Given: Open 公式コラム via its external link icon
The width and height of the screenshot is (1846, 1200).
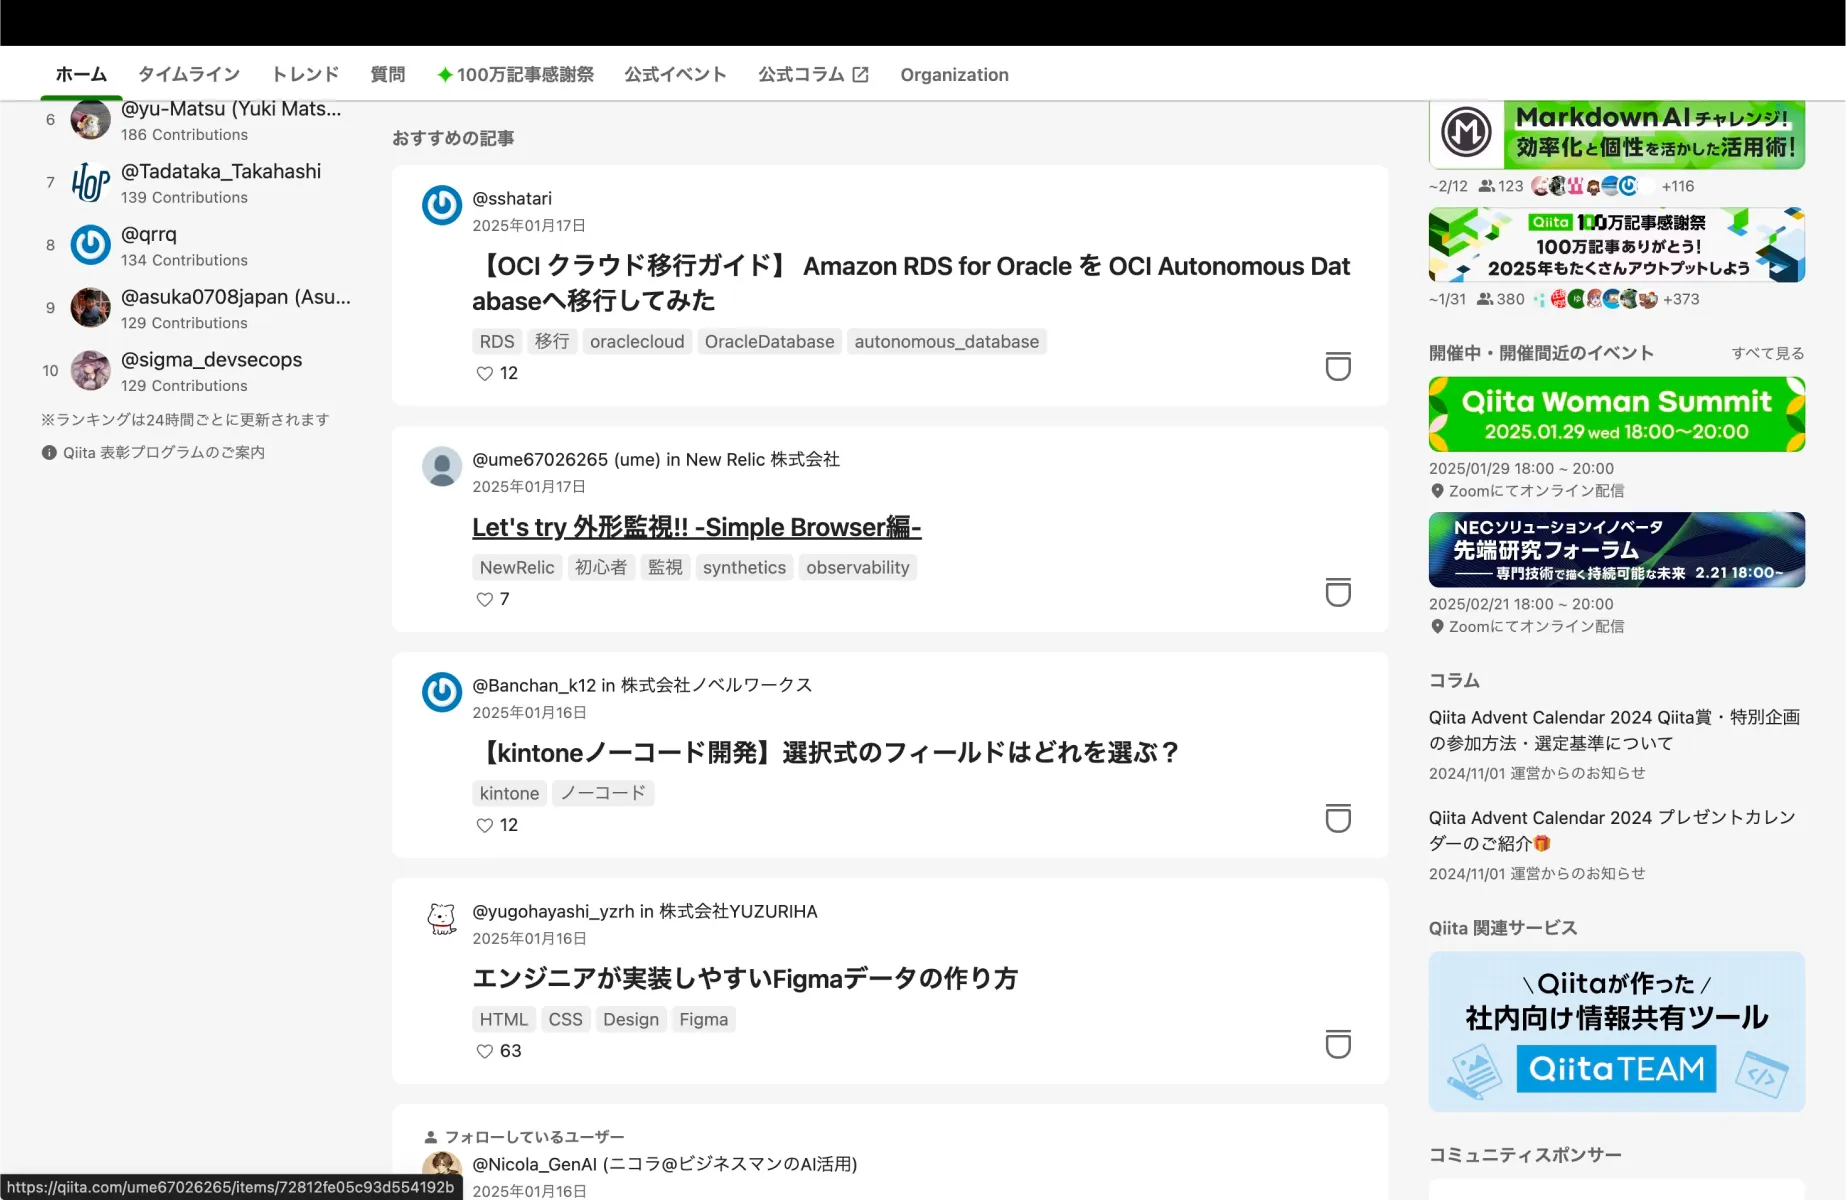Looking at the screenshot, I should [x=861, y=73].
